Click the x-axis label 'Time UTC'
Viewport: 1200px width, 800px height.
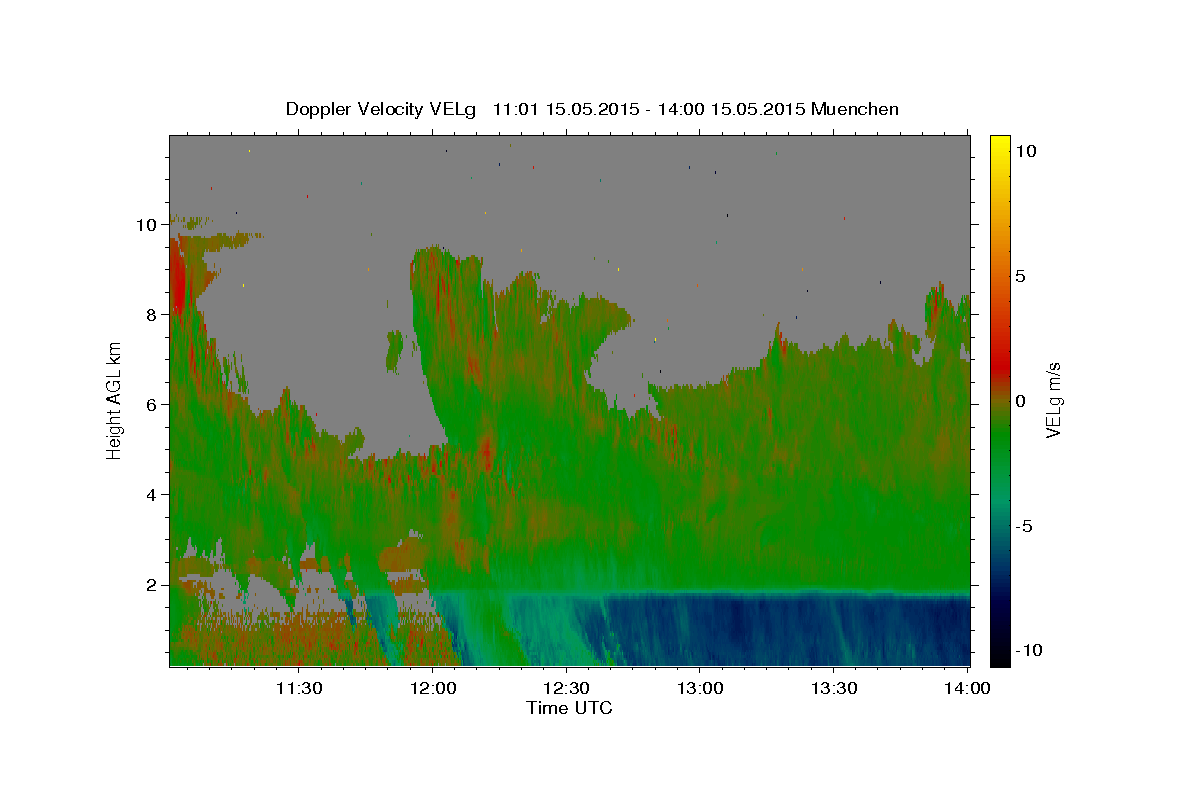[x=569, y=708]
